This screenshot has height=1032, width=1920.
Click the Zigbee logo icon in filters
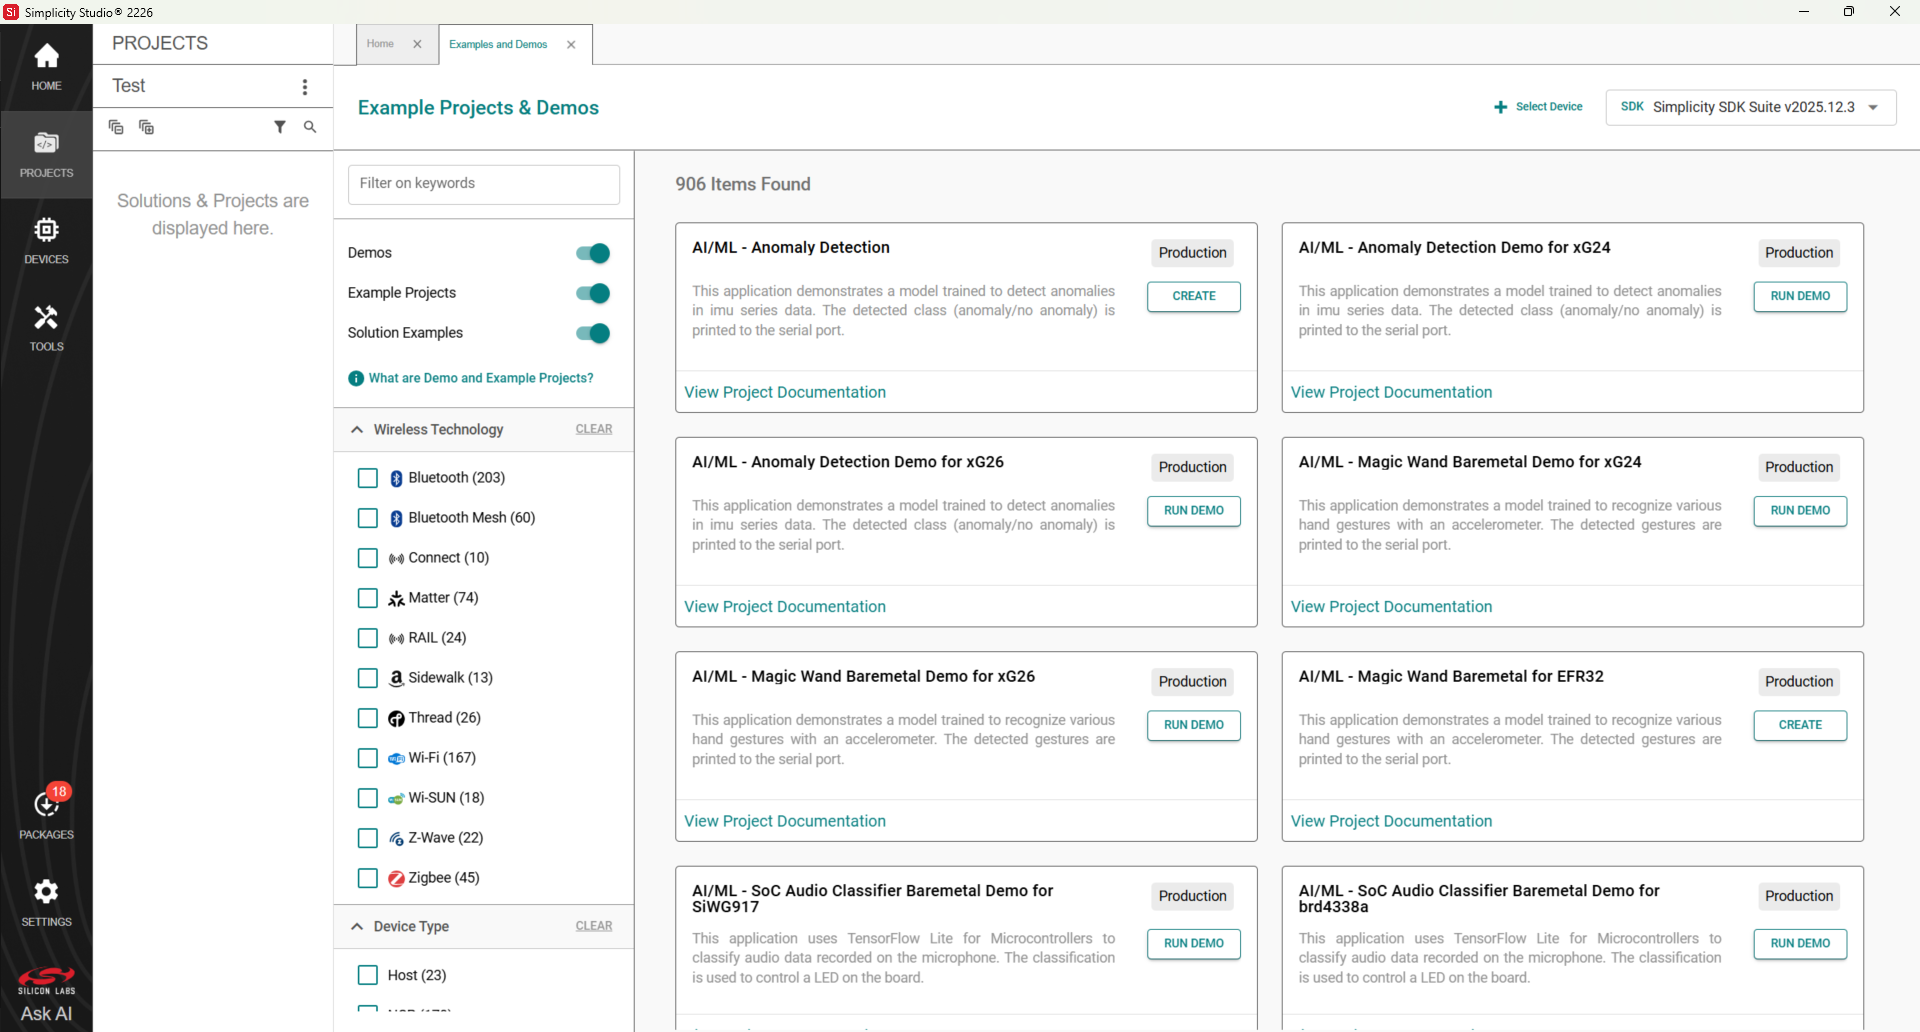pos(396,878)
